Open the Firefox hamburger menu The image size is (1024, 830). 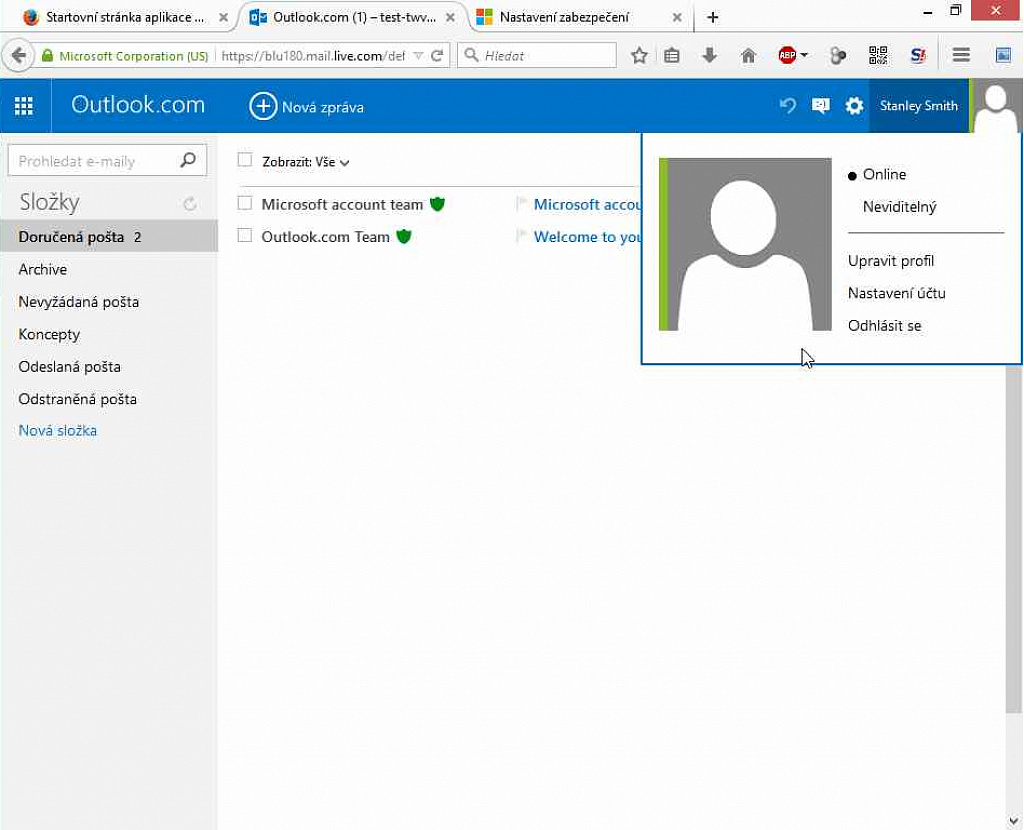(x=961, y=56)
